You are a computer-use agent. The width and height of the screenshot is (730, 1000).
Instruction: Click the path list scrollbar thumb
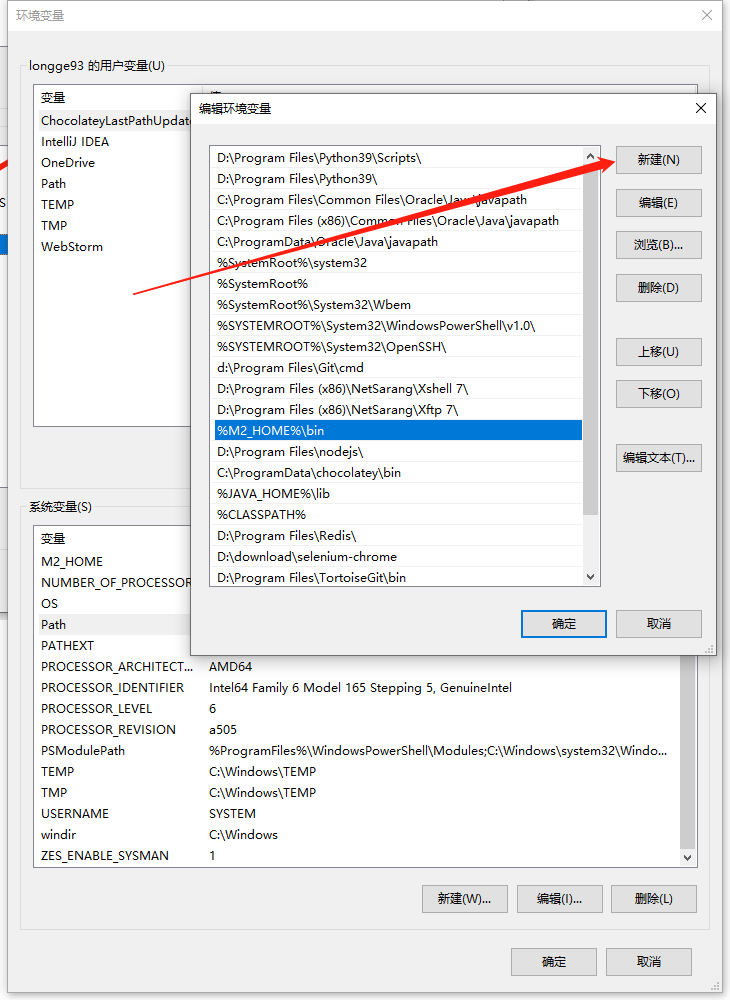(590, 339)
